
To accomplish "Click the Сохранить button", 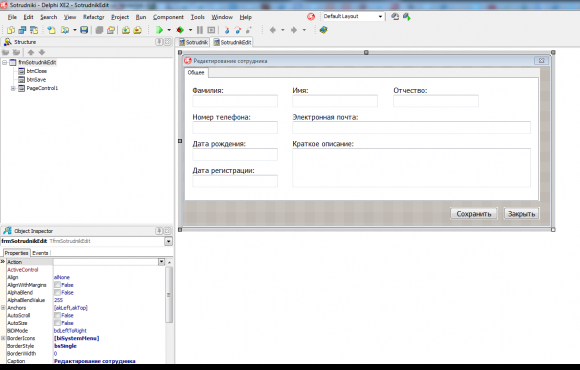I will click(x=474, y=214).
